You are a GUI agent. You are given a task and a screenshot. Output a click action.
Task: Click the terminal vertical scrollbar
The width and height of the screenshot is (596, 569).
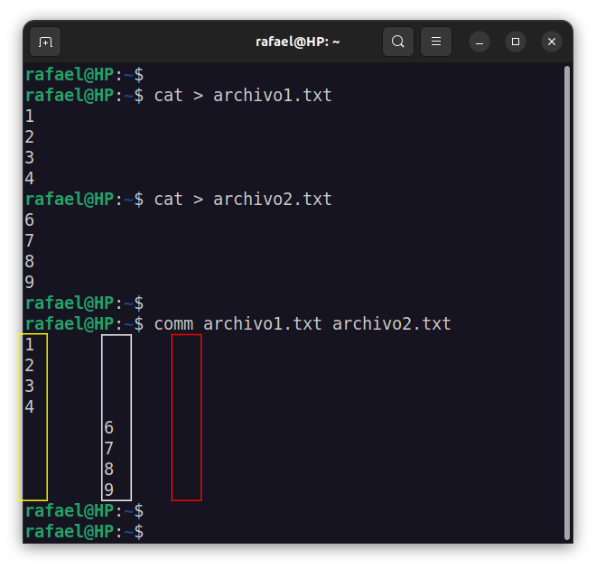tap(567, 303)
